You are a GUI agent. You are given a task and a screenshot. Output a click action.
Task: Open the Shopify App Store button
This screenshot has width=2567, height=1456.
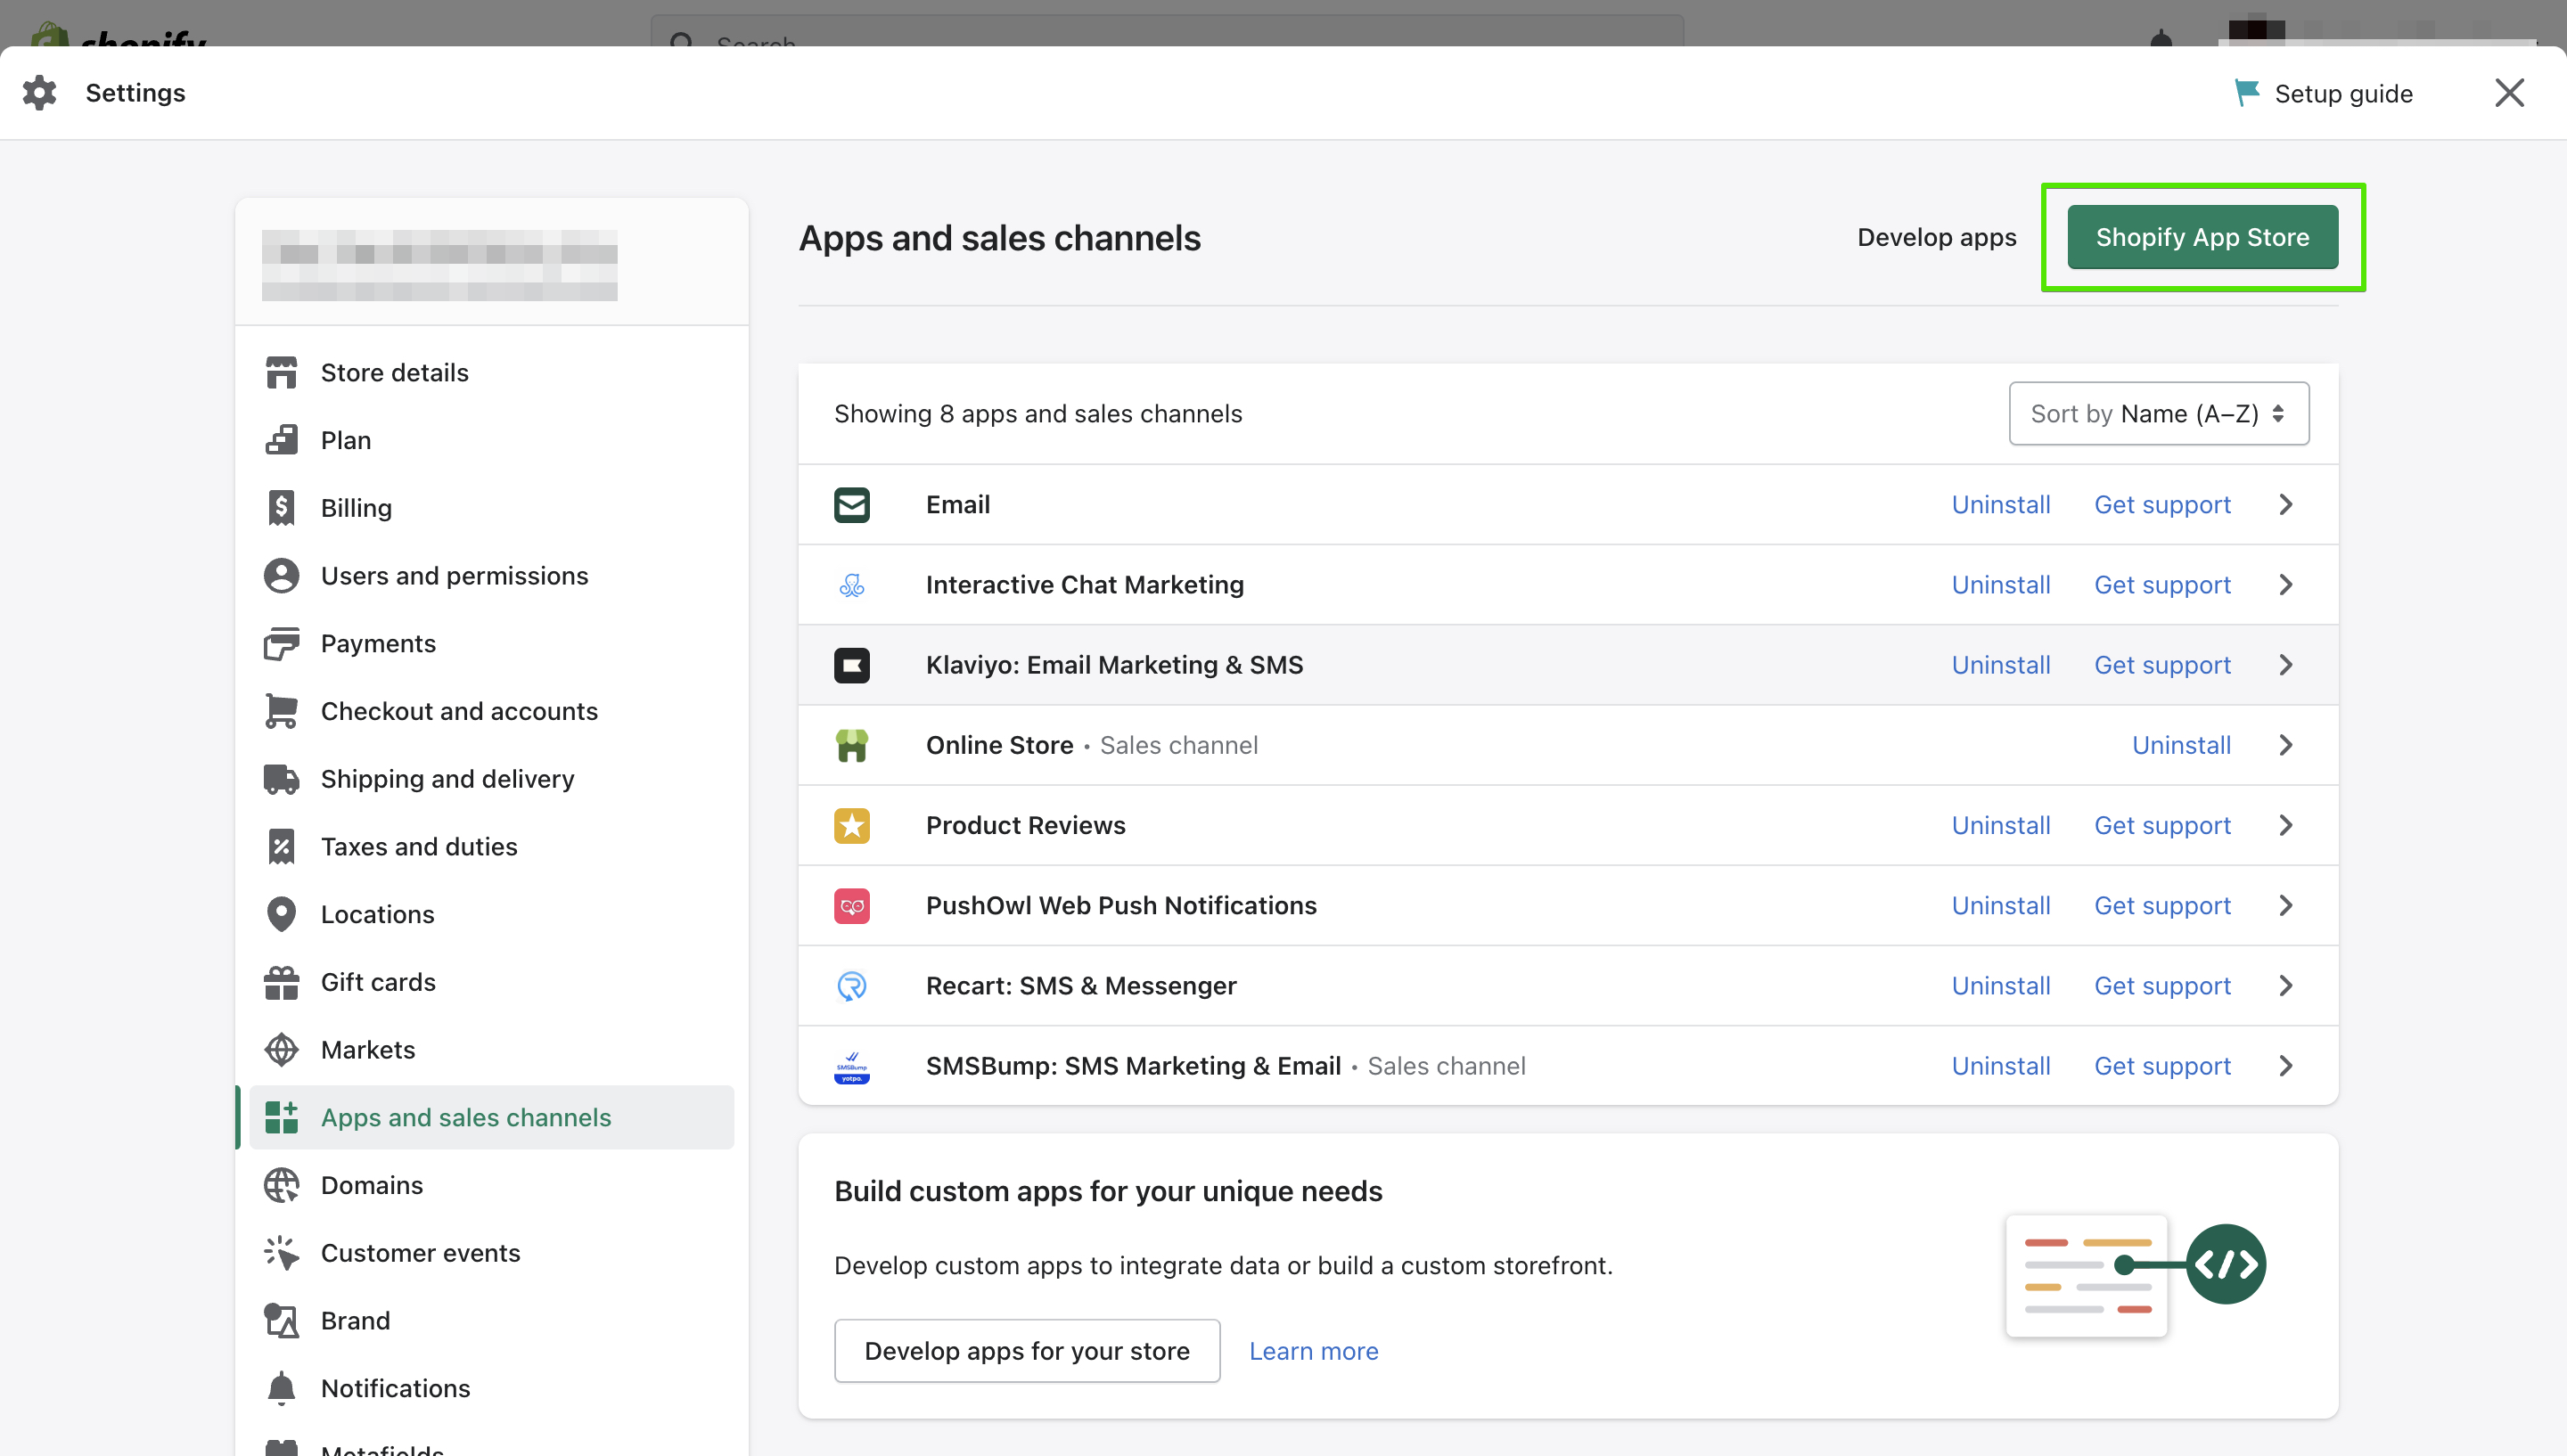click(x=2202, y=237)
